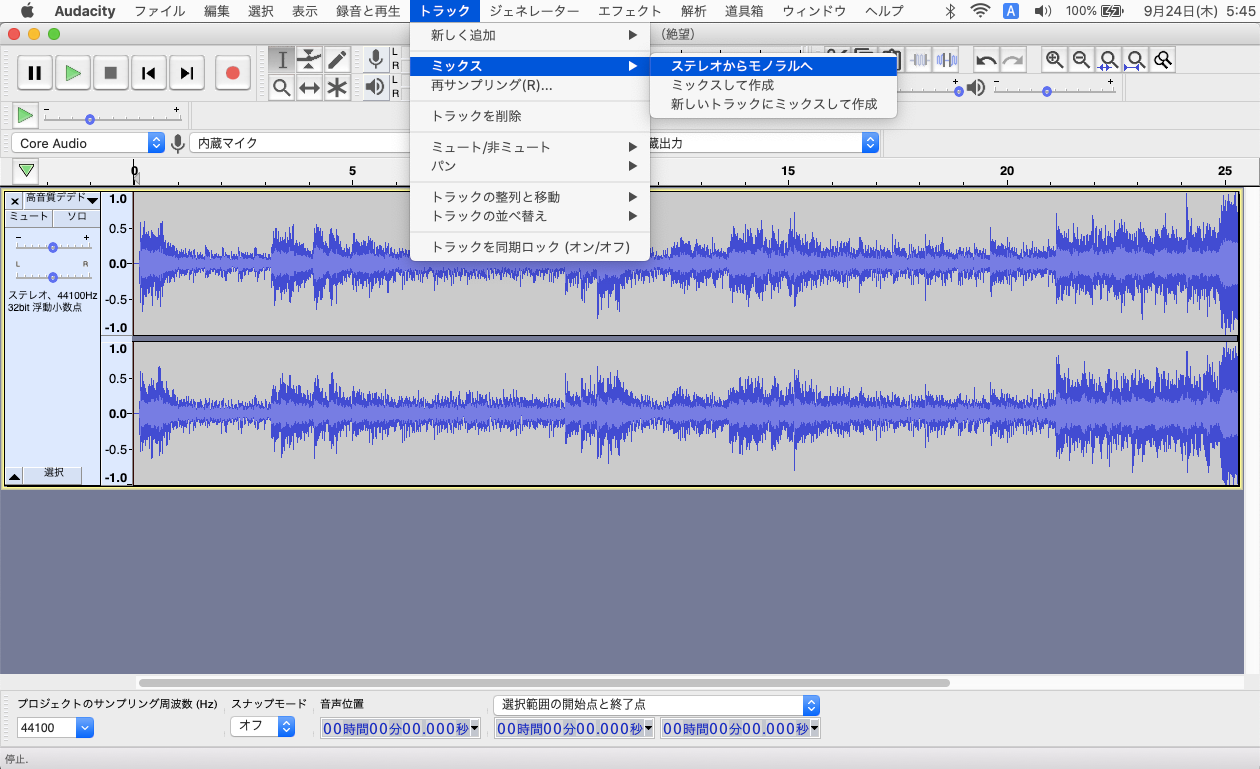
Task: Open ミュート/非ミュート submenu
Action: [530, 147]
